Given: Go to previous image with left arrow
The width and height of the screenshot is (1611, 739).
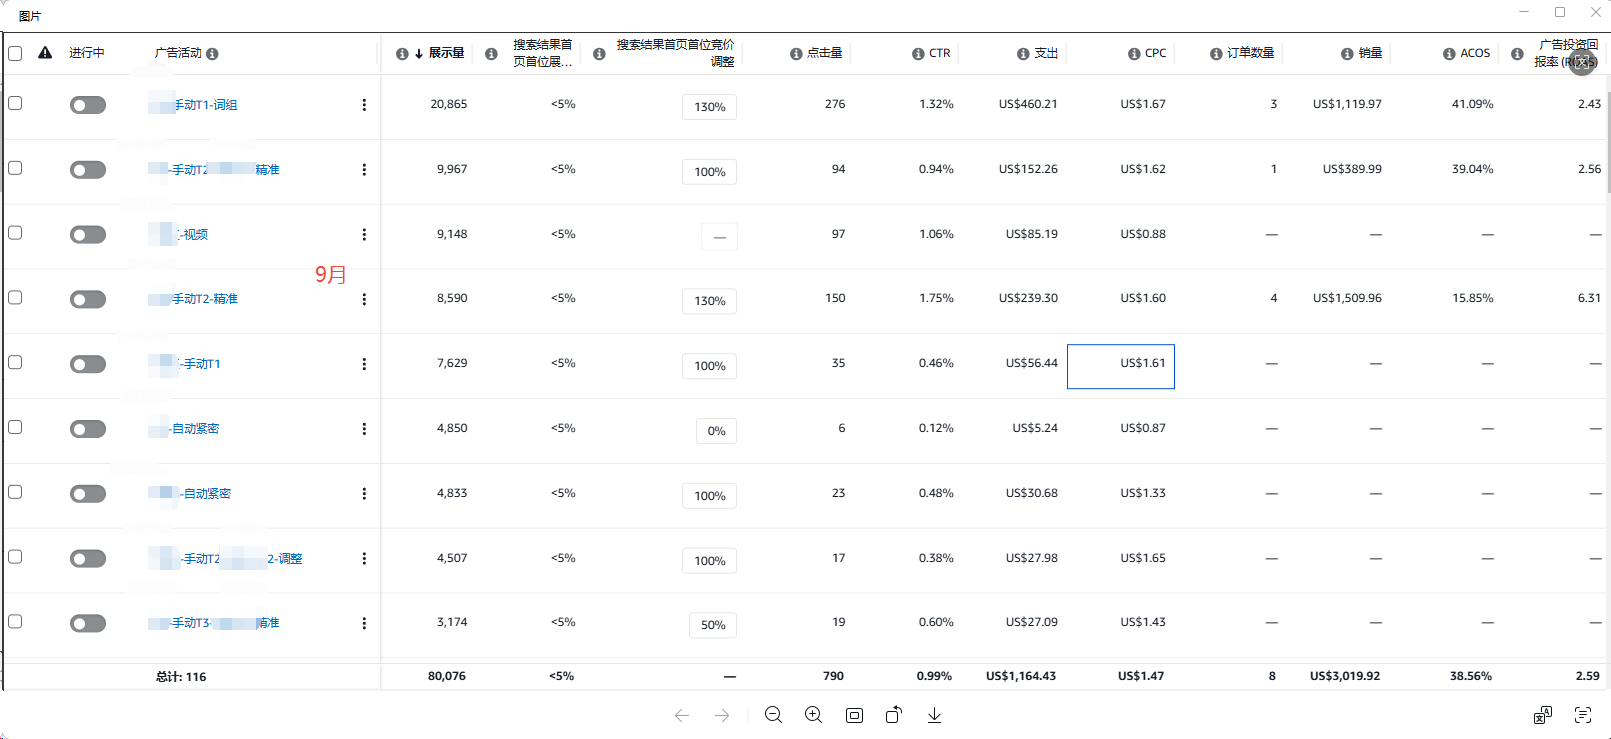Looking at the screenshot, I should pos(682,716).
